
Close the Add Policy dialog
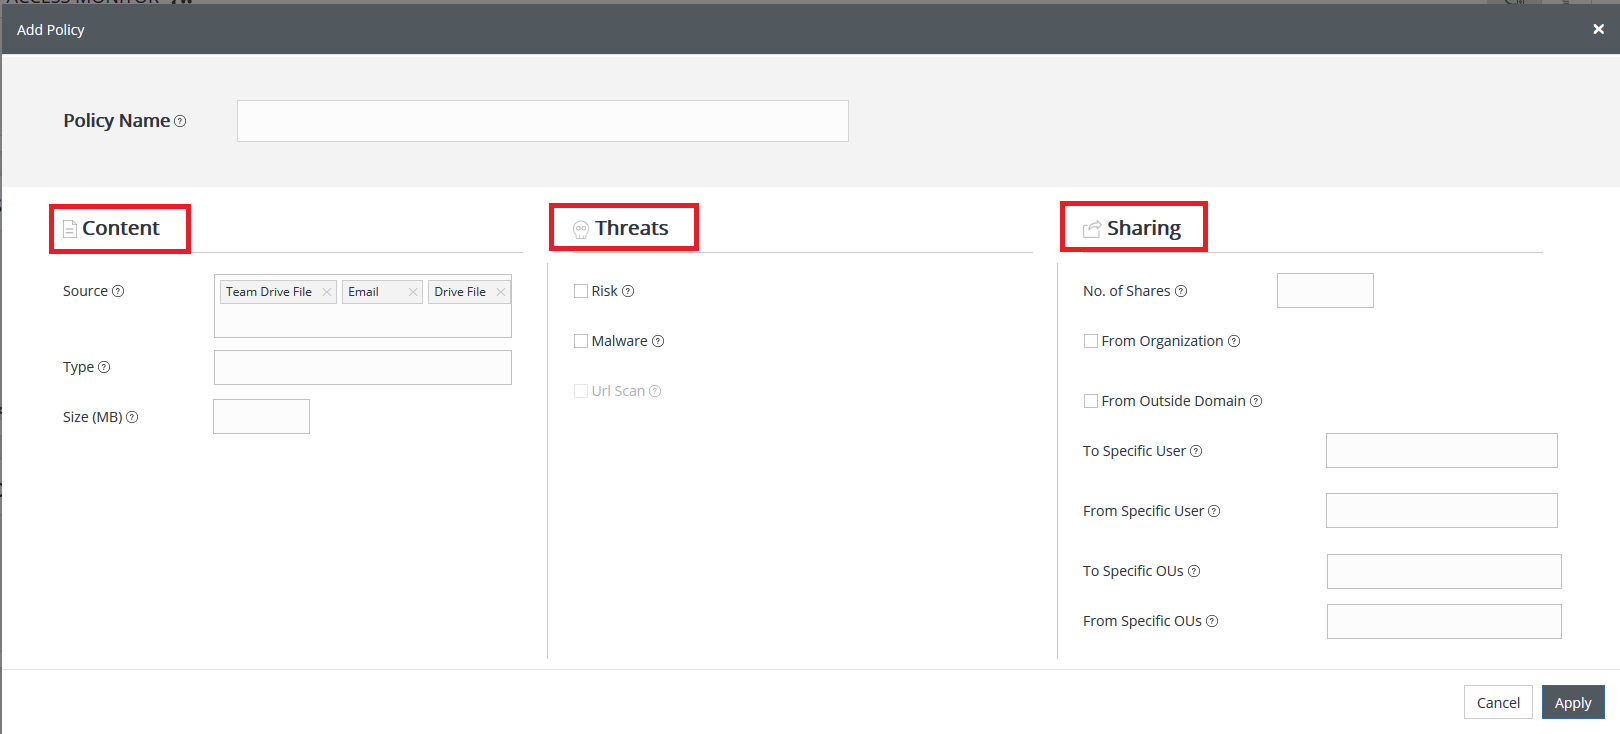click(x=1598, y=29)
